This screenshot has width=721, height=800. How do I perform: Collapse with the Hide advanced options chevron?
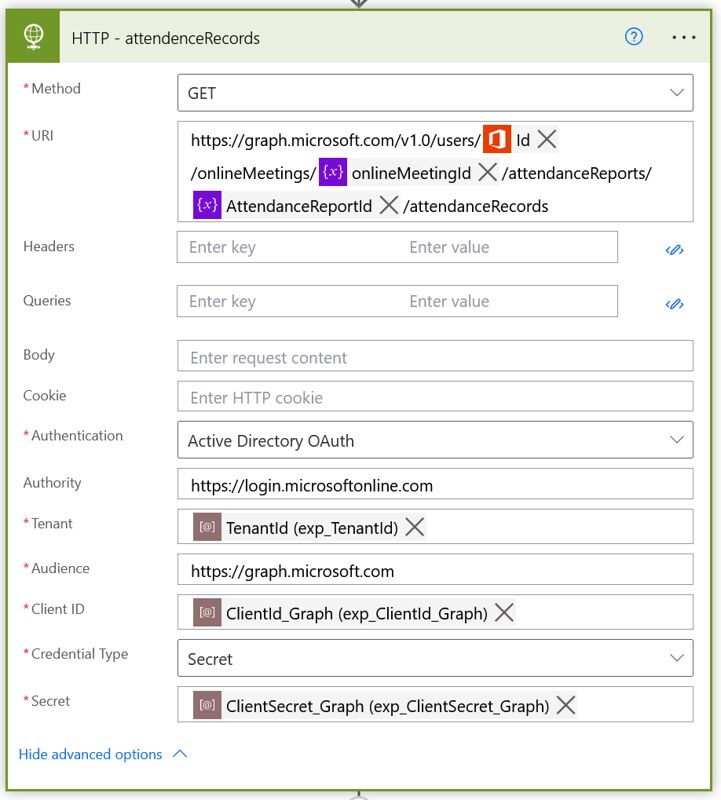[180, 754]
